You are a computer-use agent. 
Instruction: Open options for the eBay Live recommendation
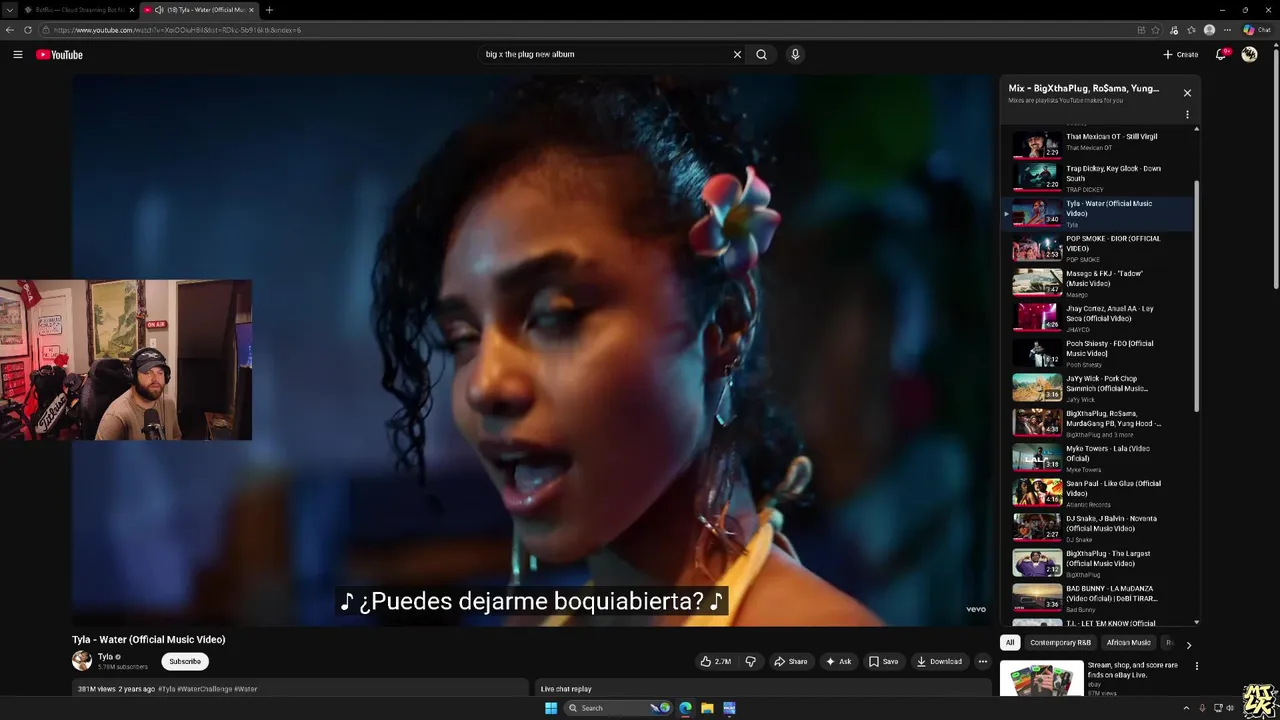coord(1196,666)
